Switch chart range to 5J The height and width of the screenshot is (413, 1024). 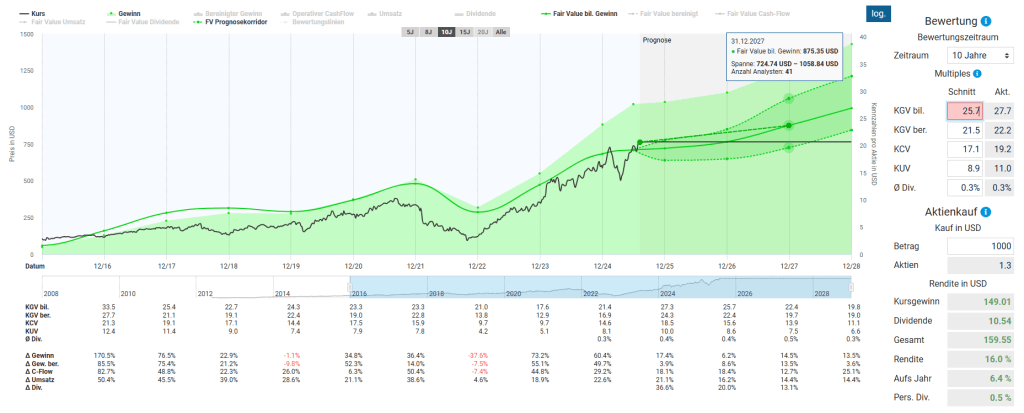click(409, 32)
